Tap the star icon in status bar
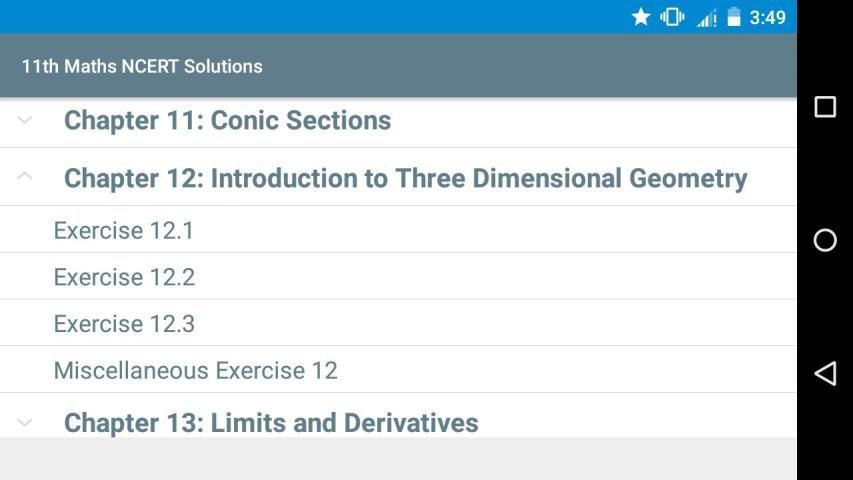Screen dimensions: 853x480 coord(641,17)
